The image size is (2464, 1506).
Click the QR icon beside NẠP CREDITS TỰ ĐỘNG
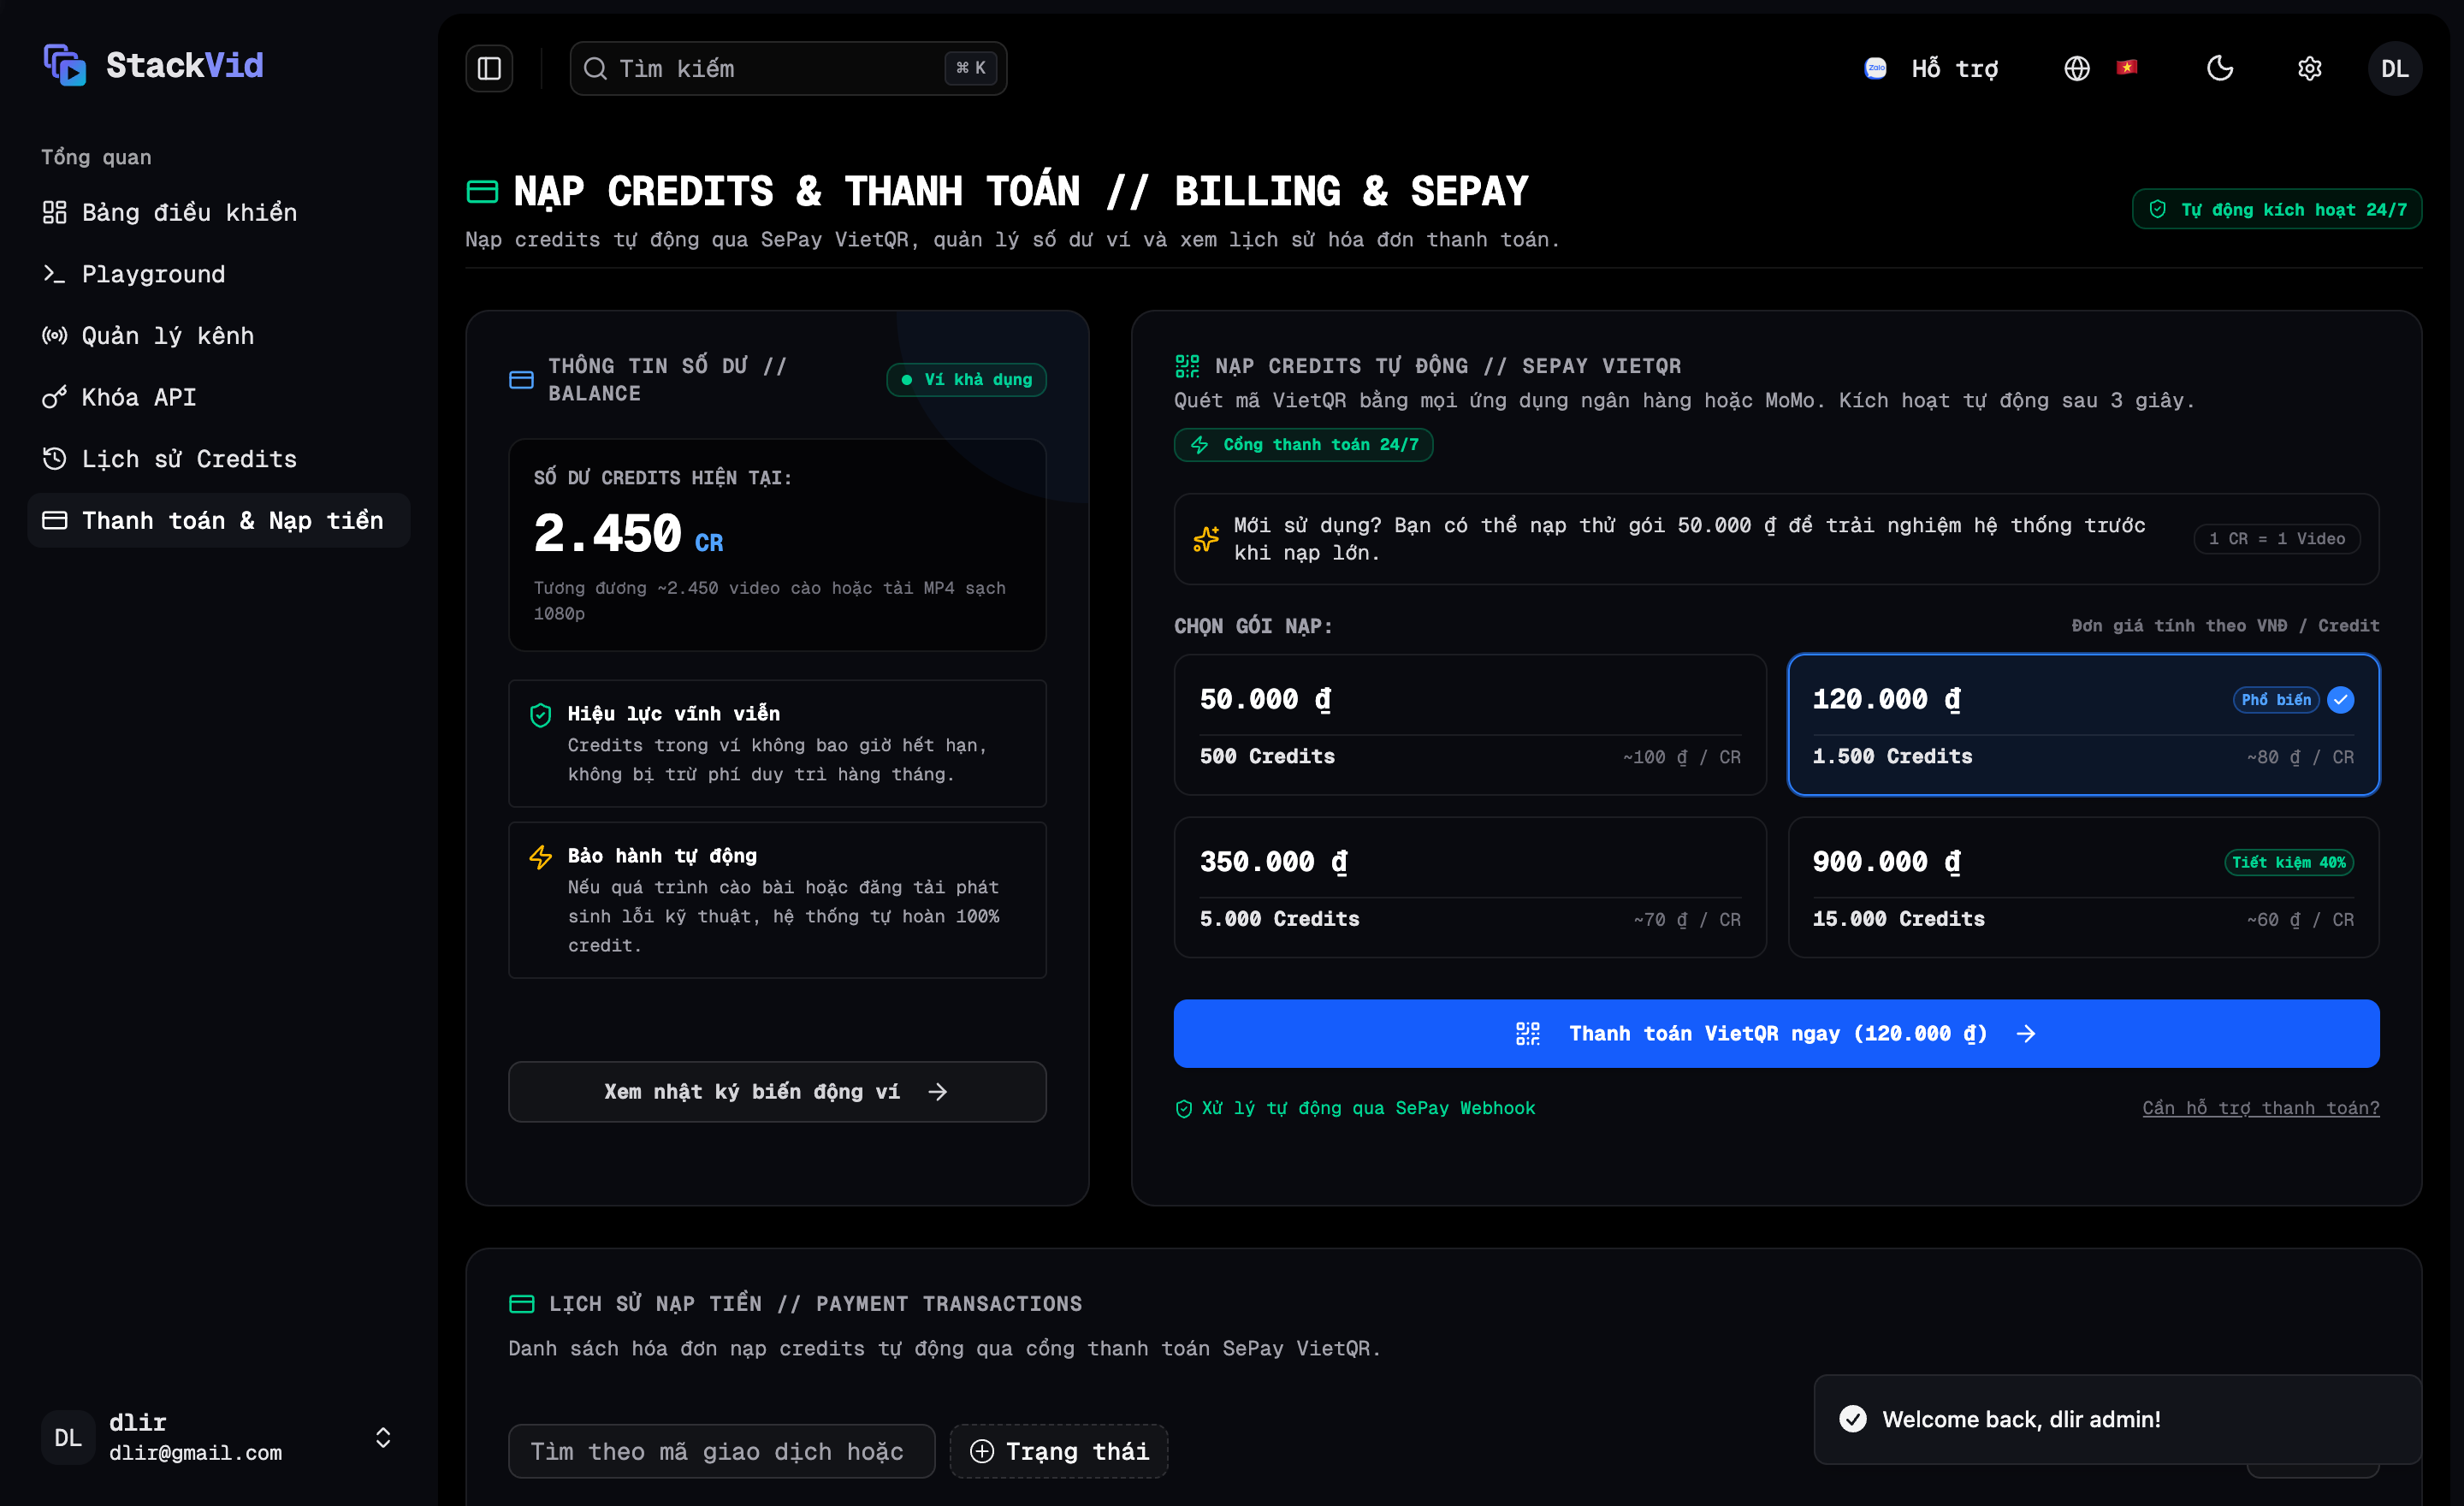[1187, 366]
